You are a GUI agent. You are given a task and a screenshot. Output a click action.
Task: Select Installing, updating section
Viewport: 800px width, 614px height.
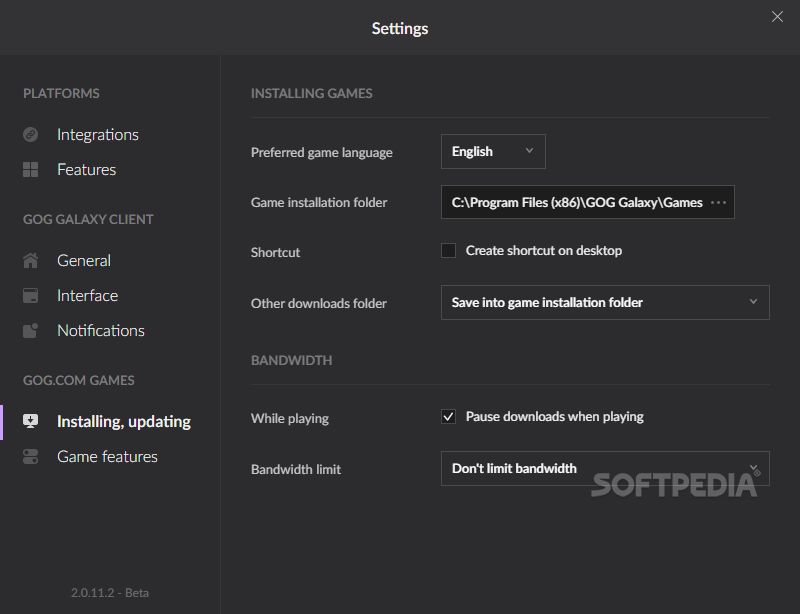[124, 422]
